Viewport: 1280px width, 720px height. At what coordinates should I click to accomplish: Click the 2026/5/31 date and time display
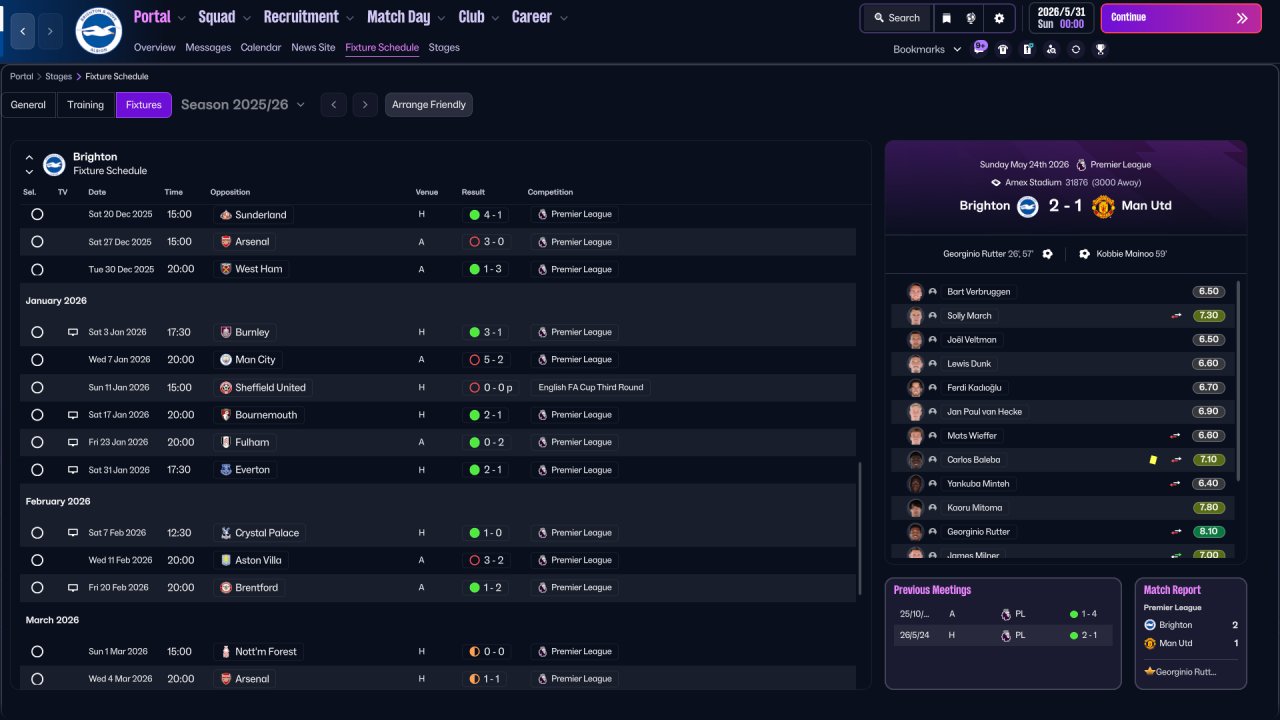coord(1061,18)
